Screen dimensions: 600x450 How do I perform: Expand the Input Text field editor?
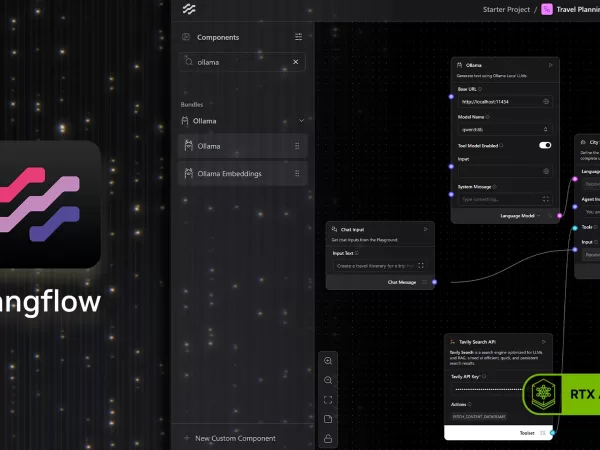click(x=421, y=266)
